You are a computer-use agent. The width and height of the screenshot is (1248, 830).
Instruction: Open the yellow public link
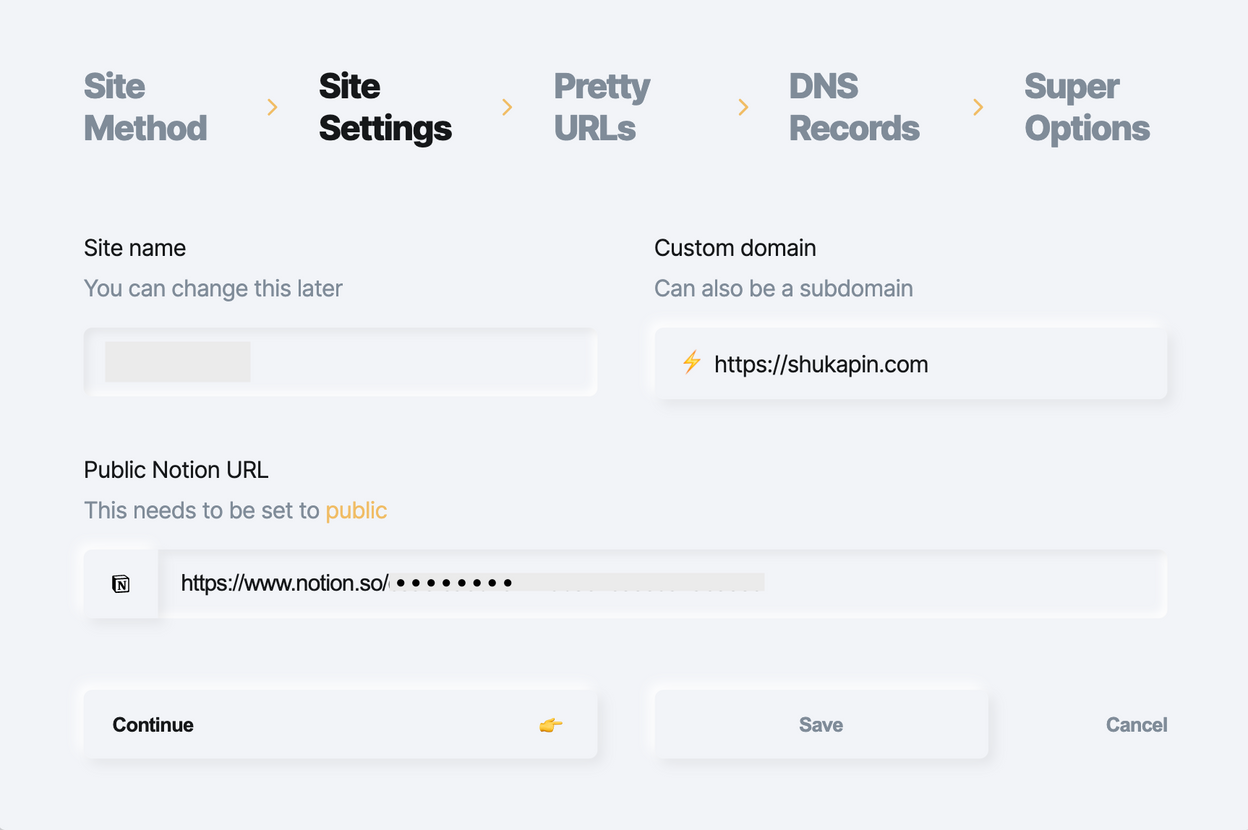pyautogui.click(x=356, y=510)
